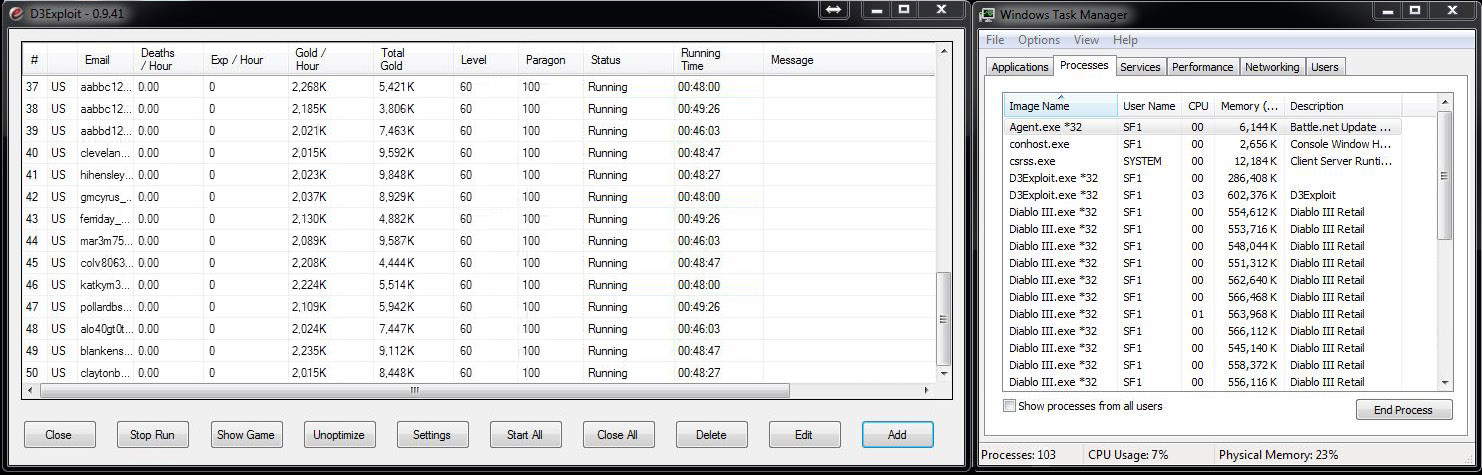Click the Exp / Hour column header
The image size is (1482, 475).
(x=246, y=60)
